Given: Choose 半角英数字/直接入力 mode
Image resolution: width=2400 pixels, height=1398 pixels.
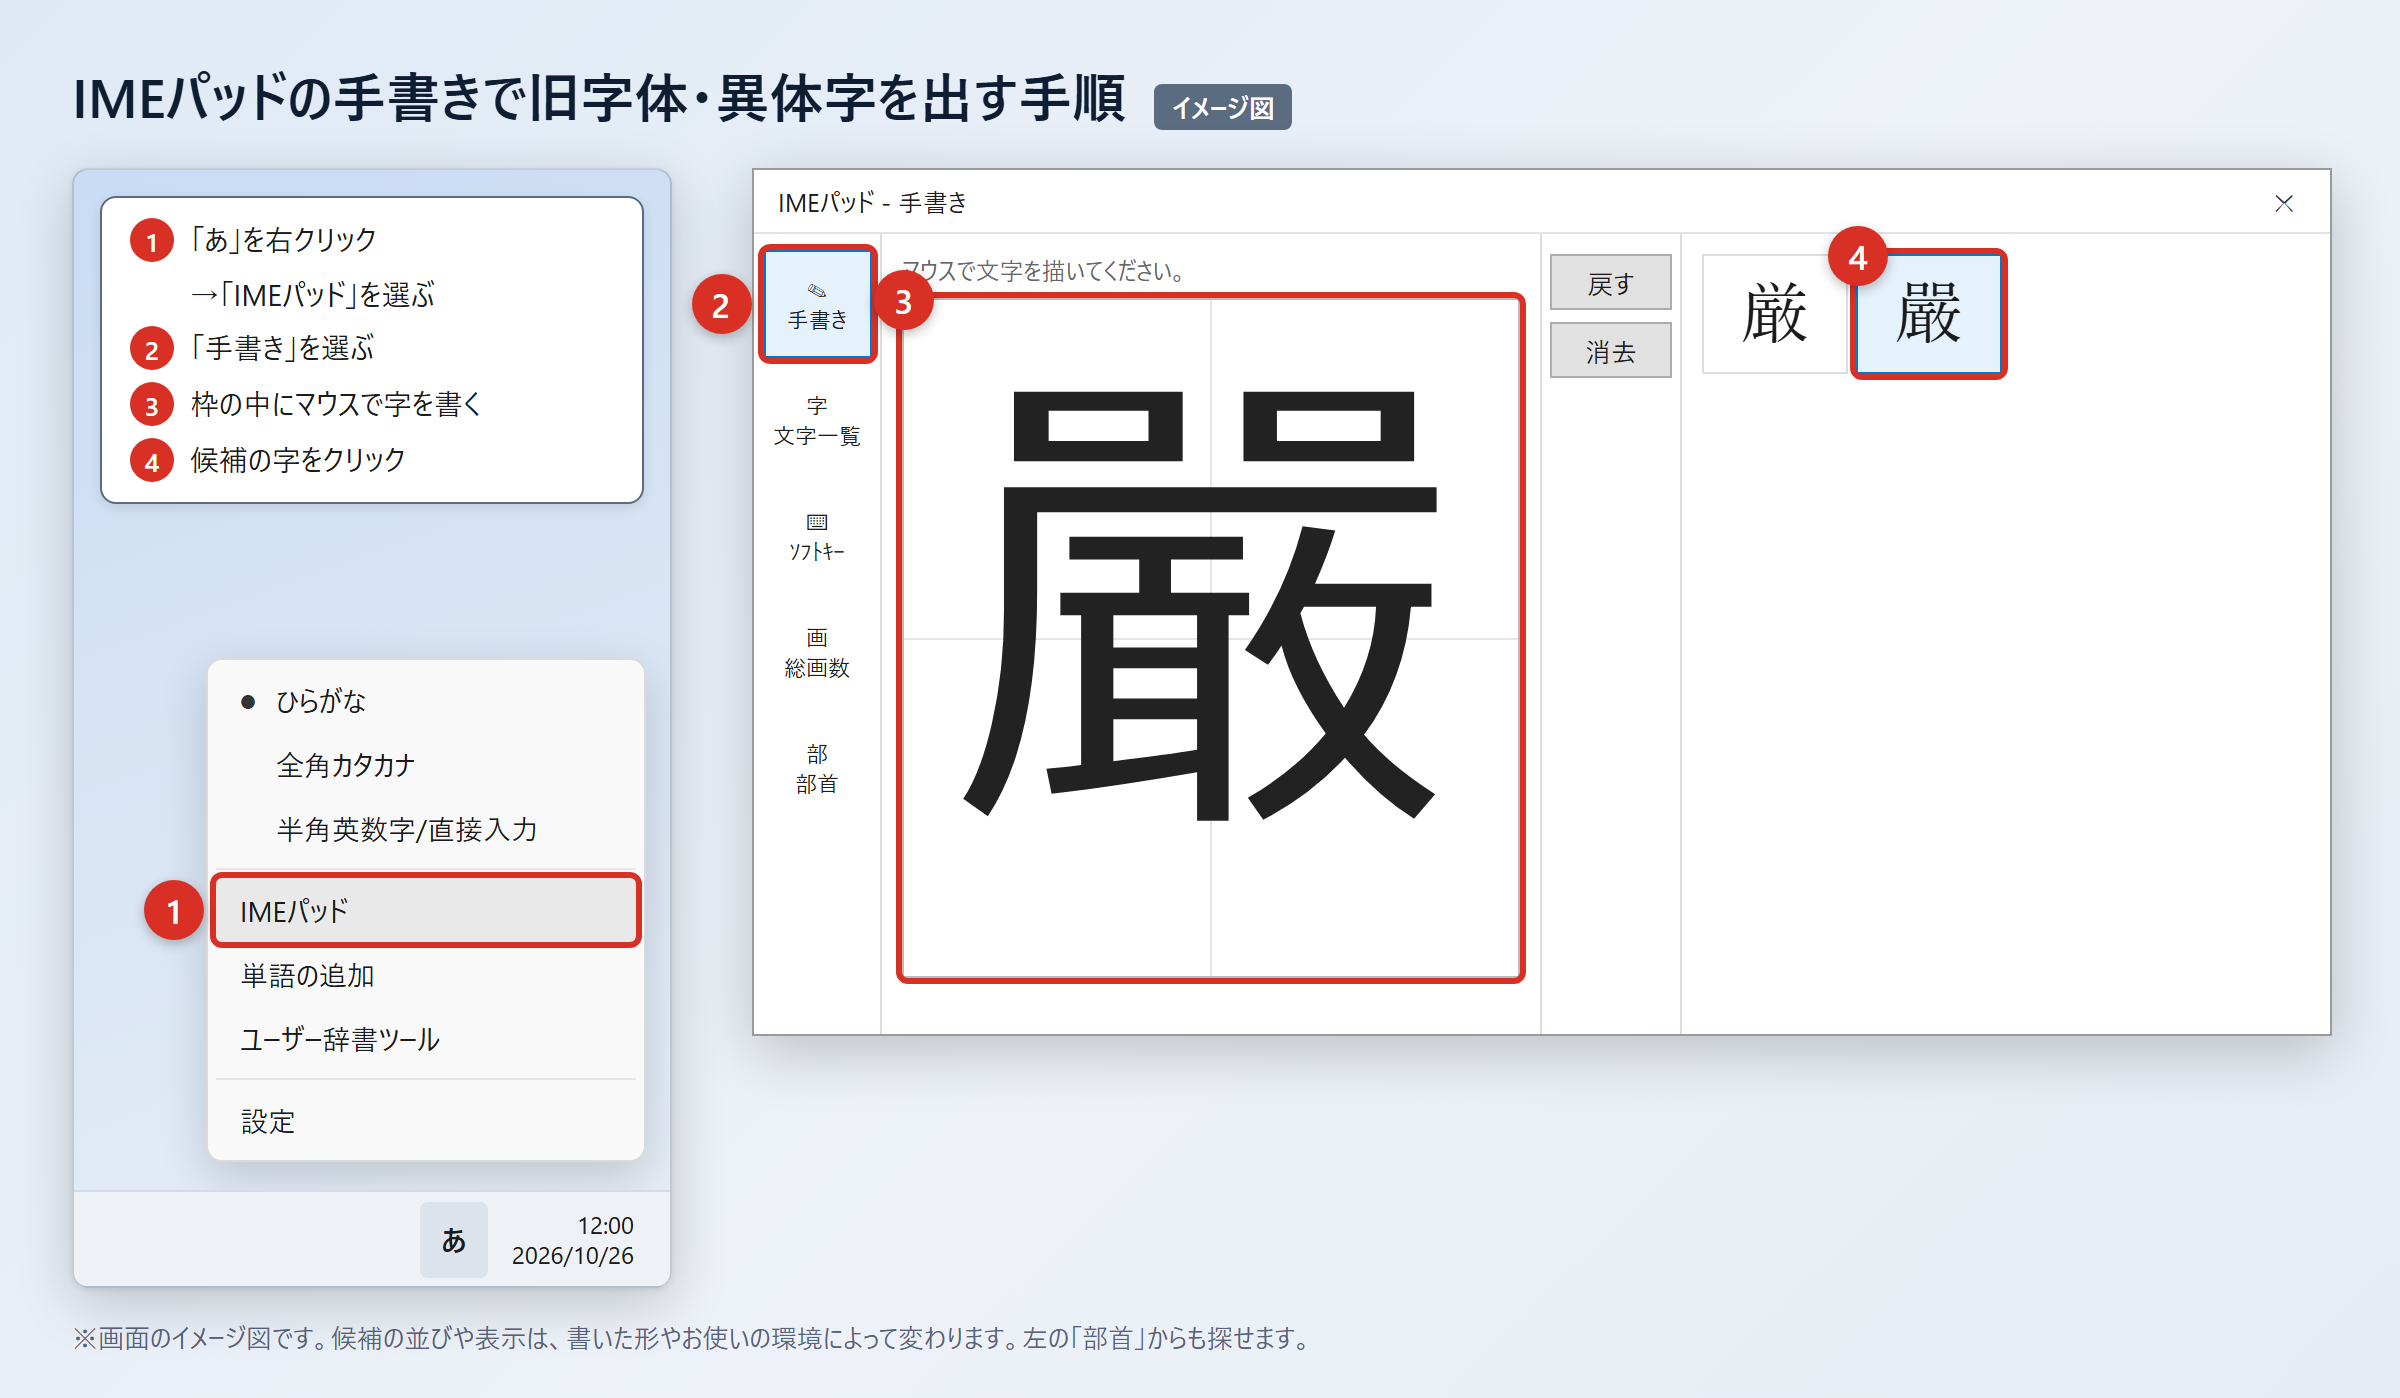Looking at the screenshot, I should point(426,829).
